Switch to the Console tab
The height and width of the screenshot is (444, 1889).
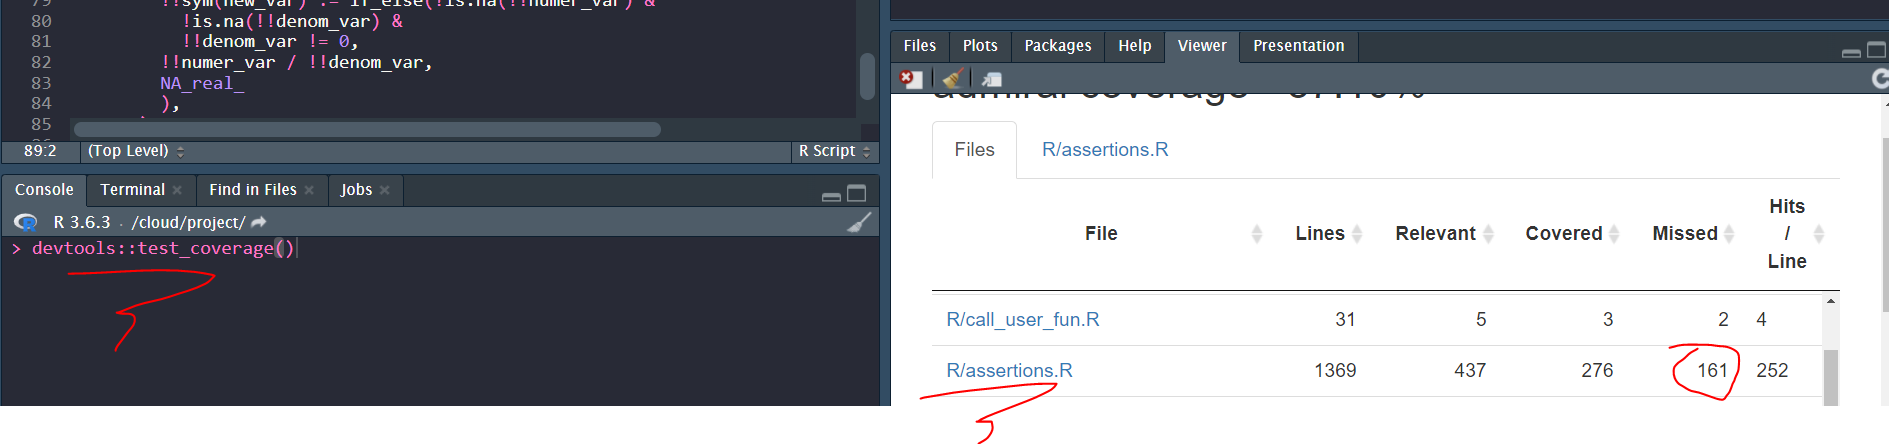point(44,190)
